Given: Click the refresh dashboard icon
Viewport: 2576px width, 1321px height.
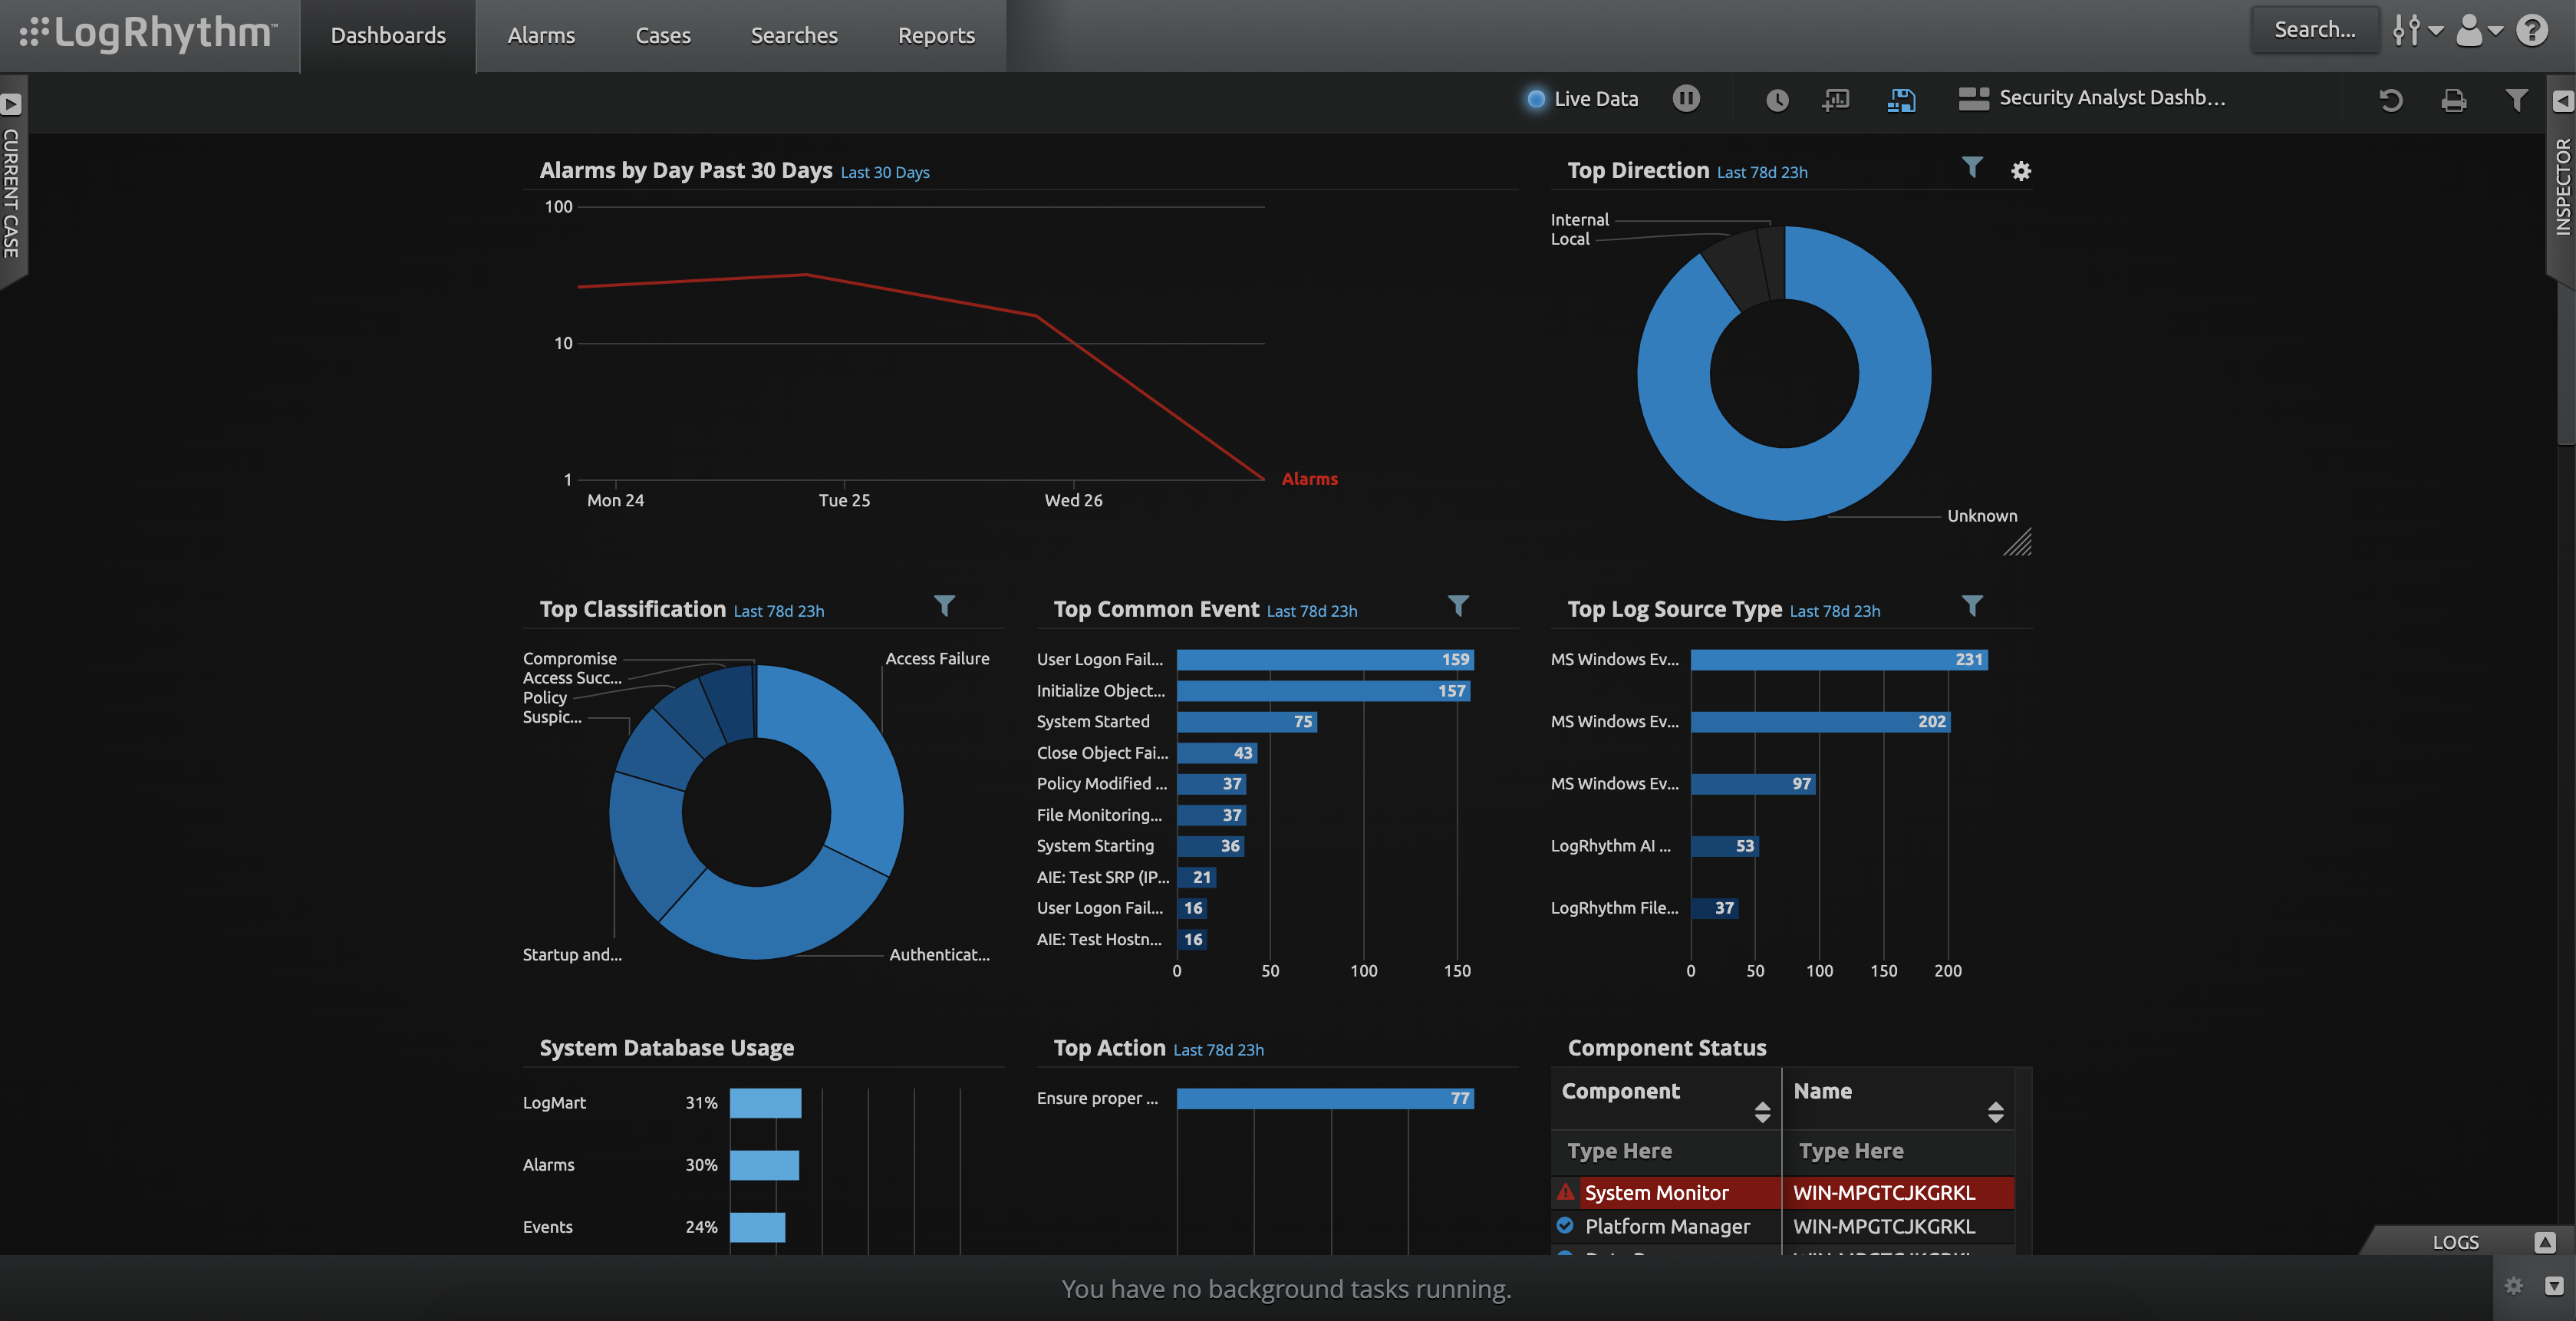Looking at the screenshot, I should point(2391,100).
